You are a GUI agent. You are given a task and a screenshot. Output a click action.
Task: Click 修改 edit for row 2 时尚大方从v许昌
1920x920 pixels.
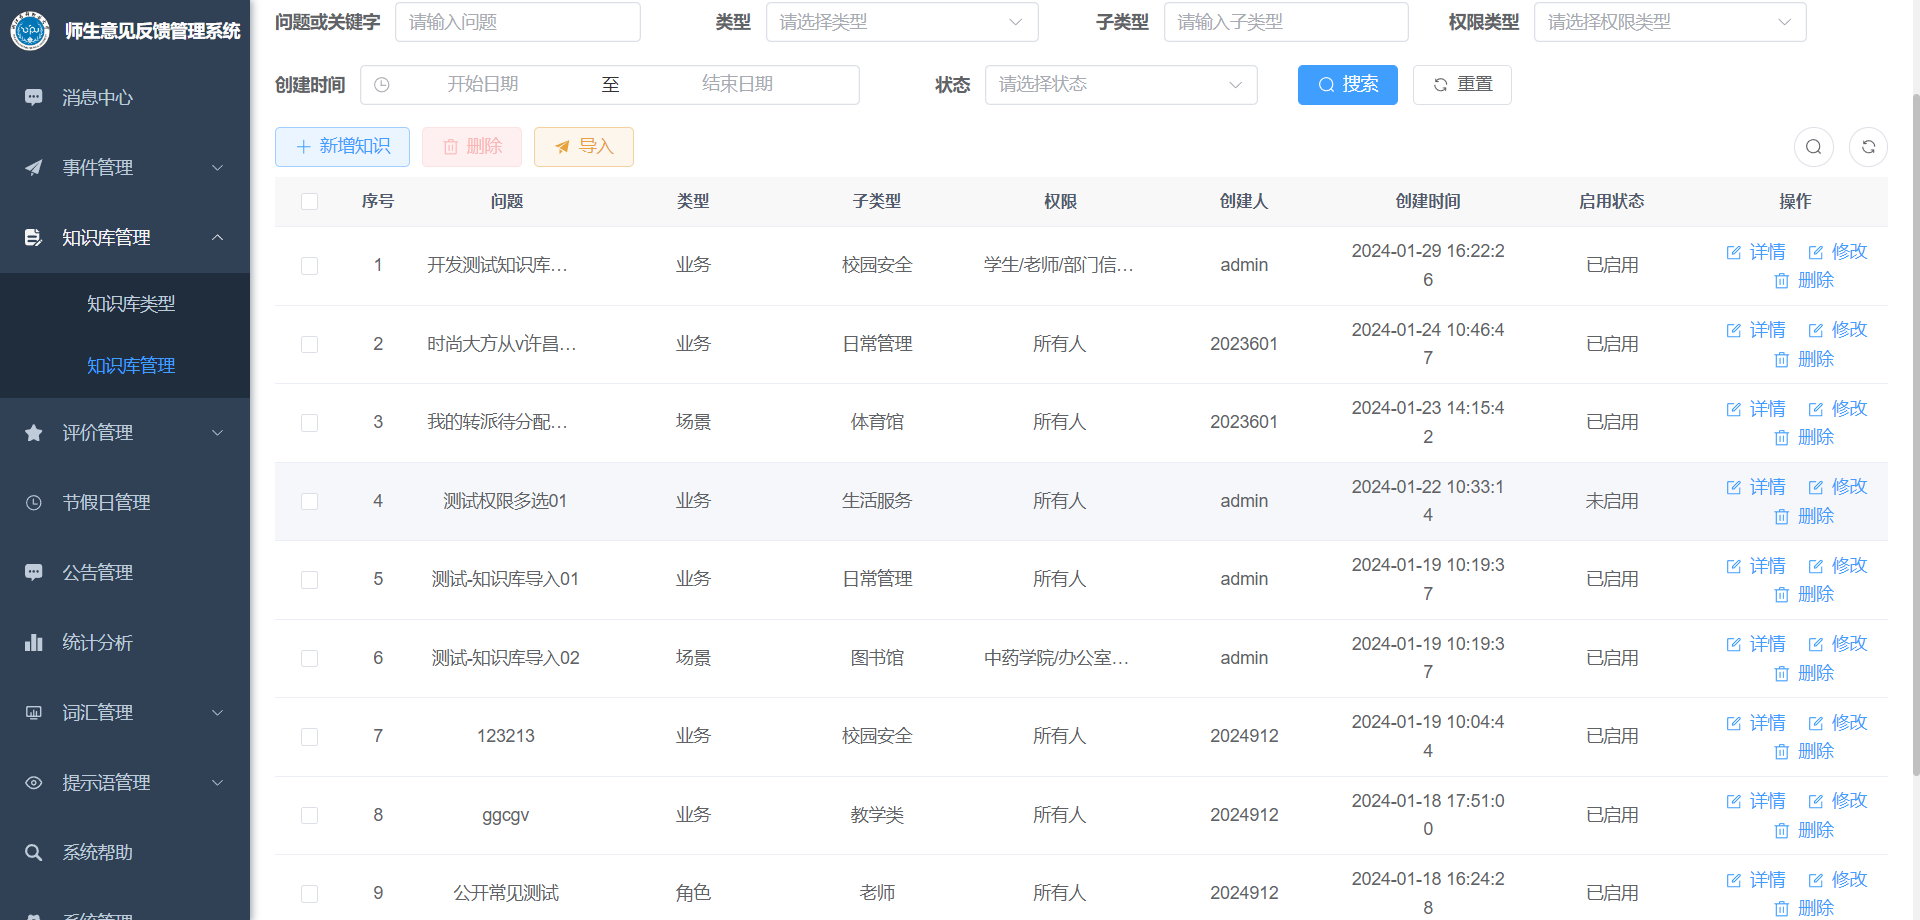1838,329
